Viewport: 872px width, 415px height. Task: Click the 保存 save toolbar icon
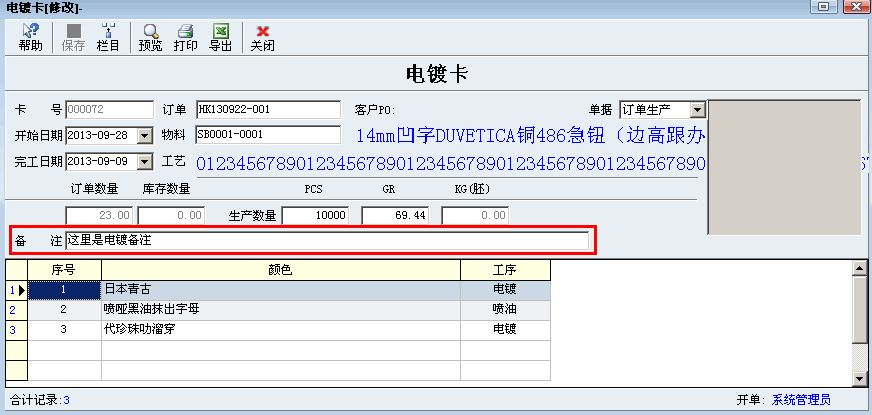pos(73,38)
